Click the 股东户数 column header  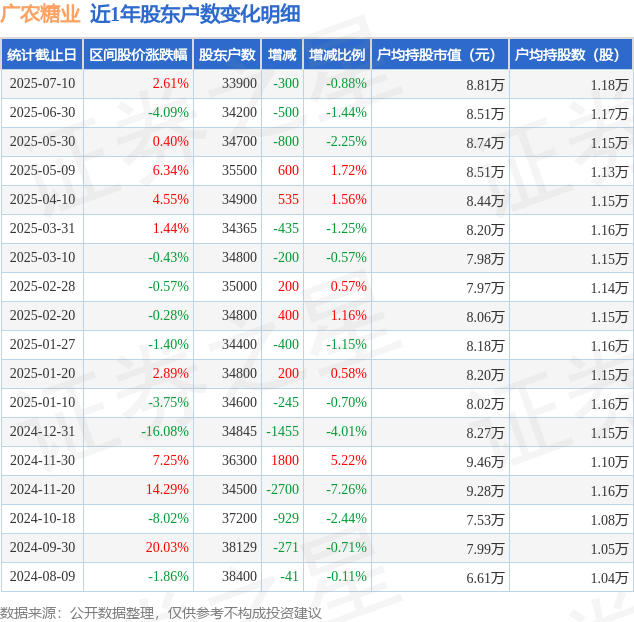click(227, 55)
